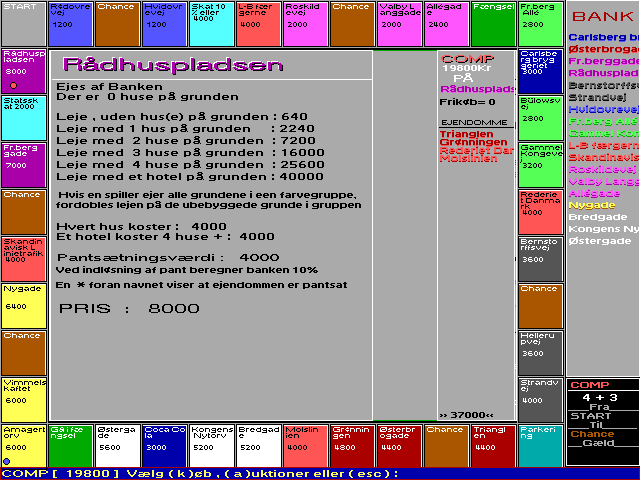Click the Gæld label in dice panel

(x=598, y=443)
